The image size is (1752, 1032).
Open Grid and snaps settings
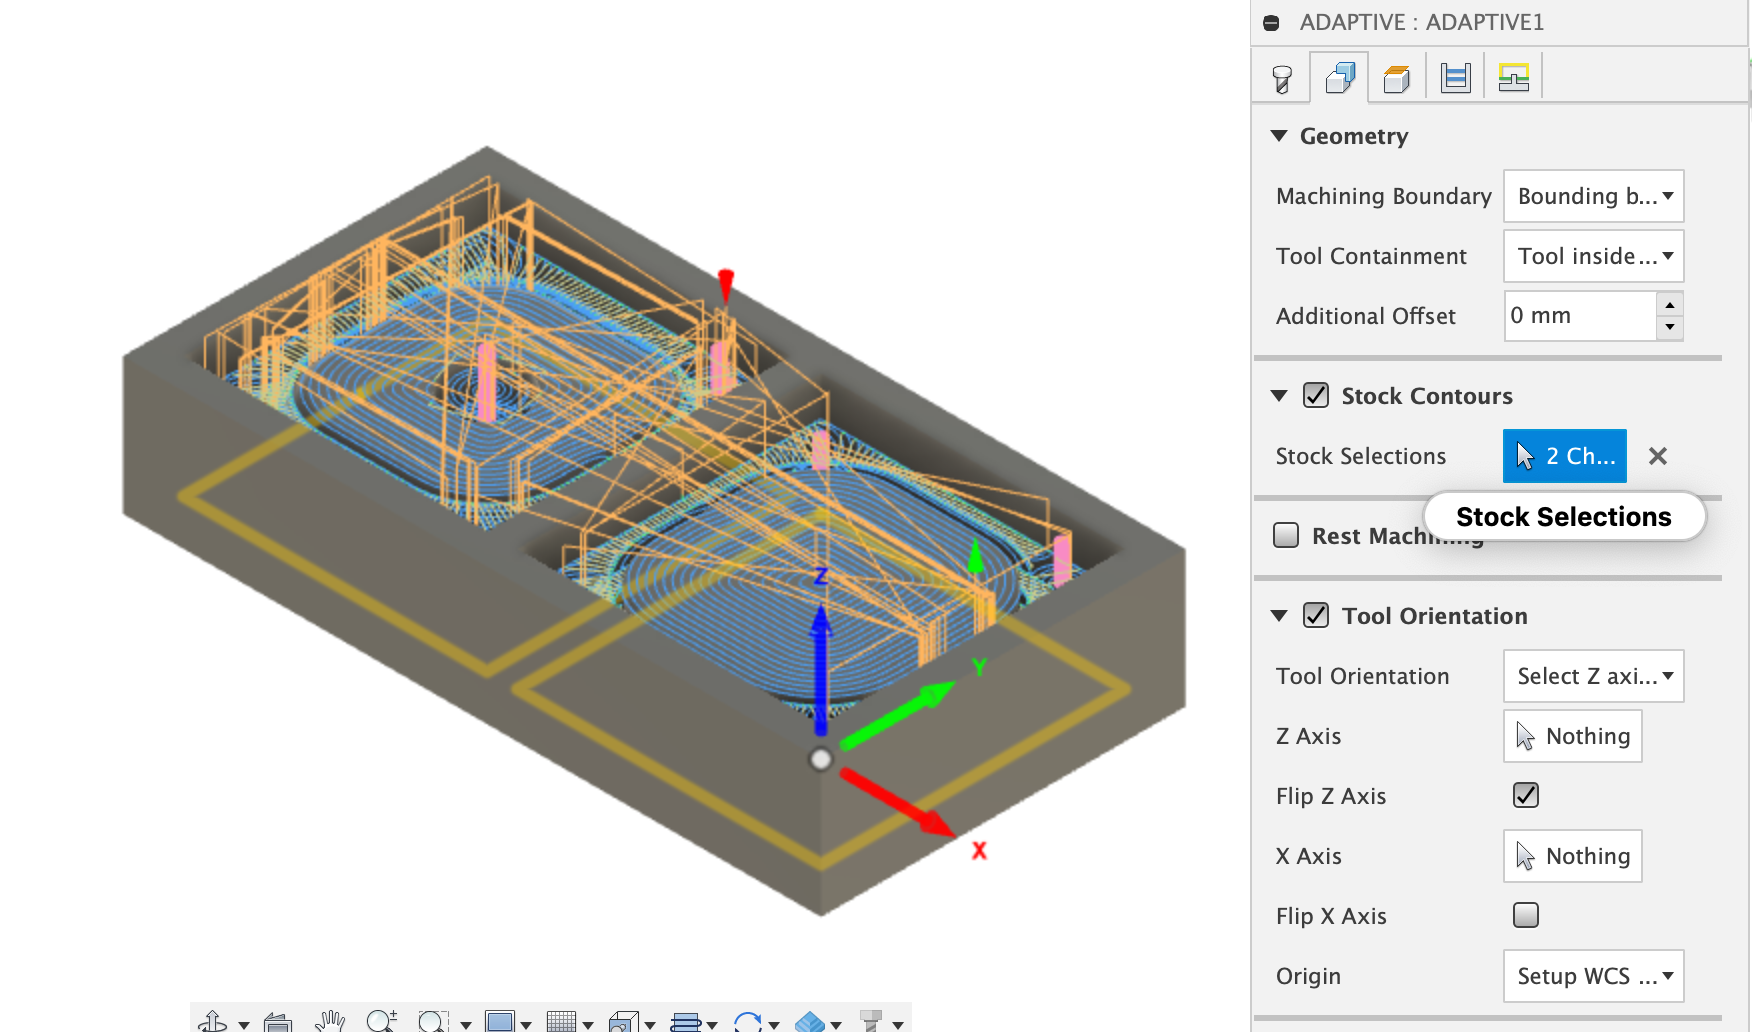point(562,1021)
